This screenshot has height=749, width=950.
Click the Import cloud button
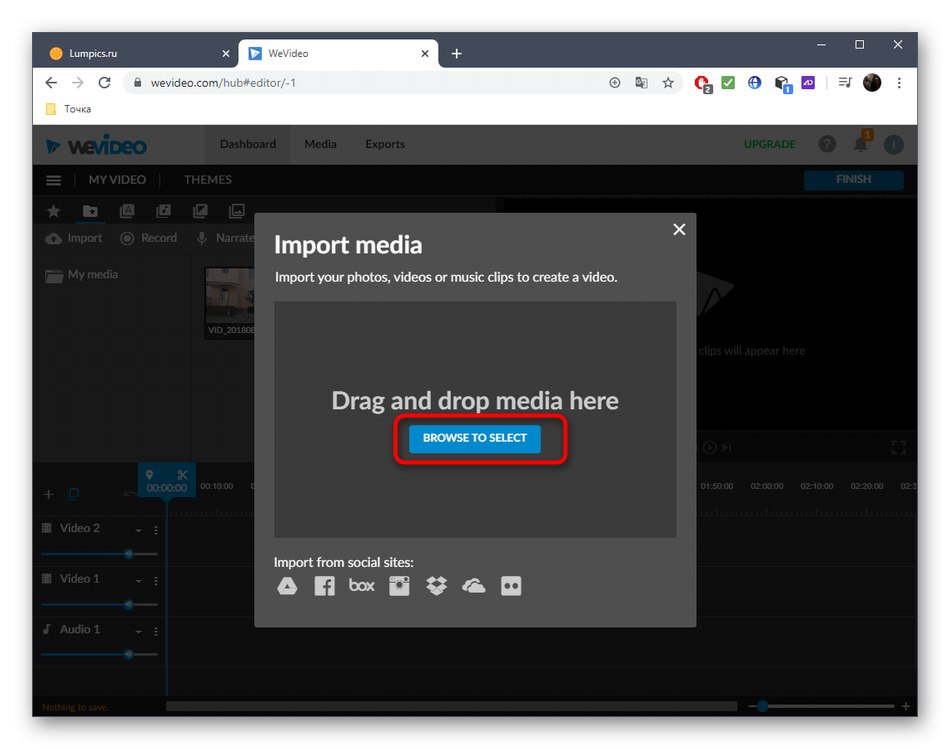tap(73, 238)
